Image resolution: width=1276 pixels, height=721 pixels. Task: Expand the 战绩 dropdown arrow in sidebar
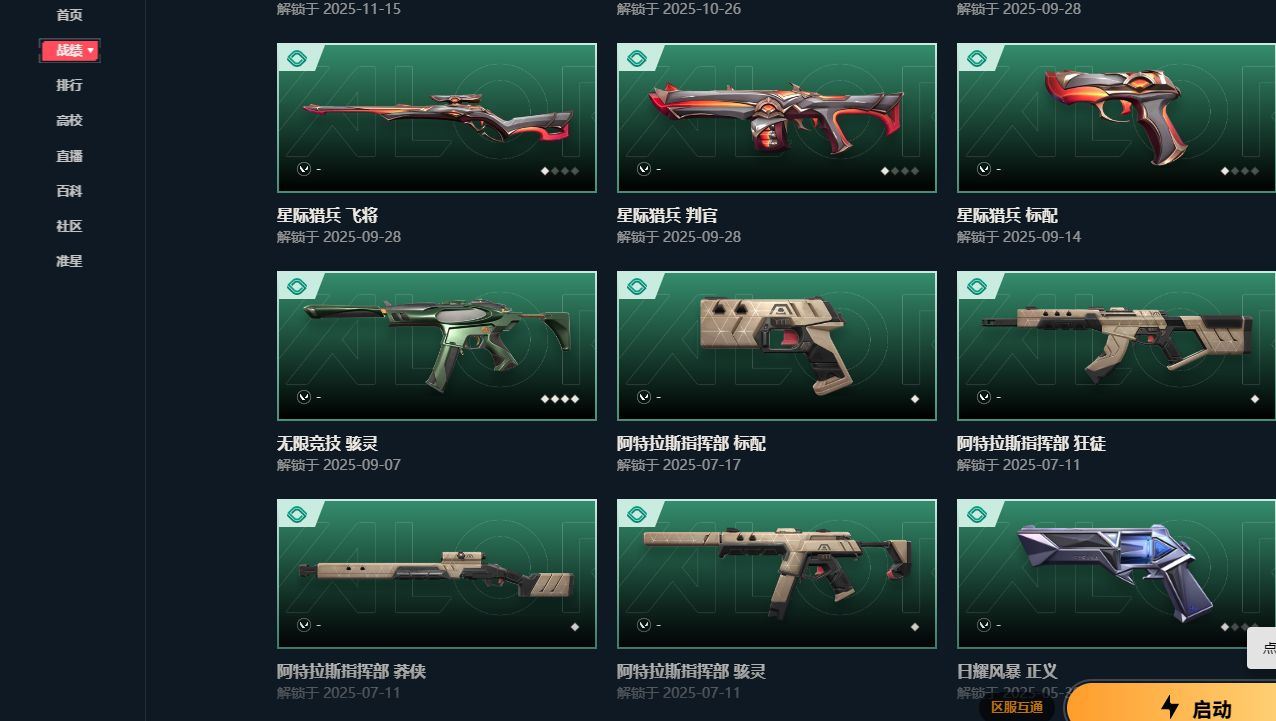(91, 50)
